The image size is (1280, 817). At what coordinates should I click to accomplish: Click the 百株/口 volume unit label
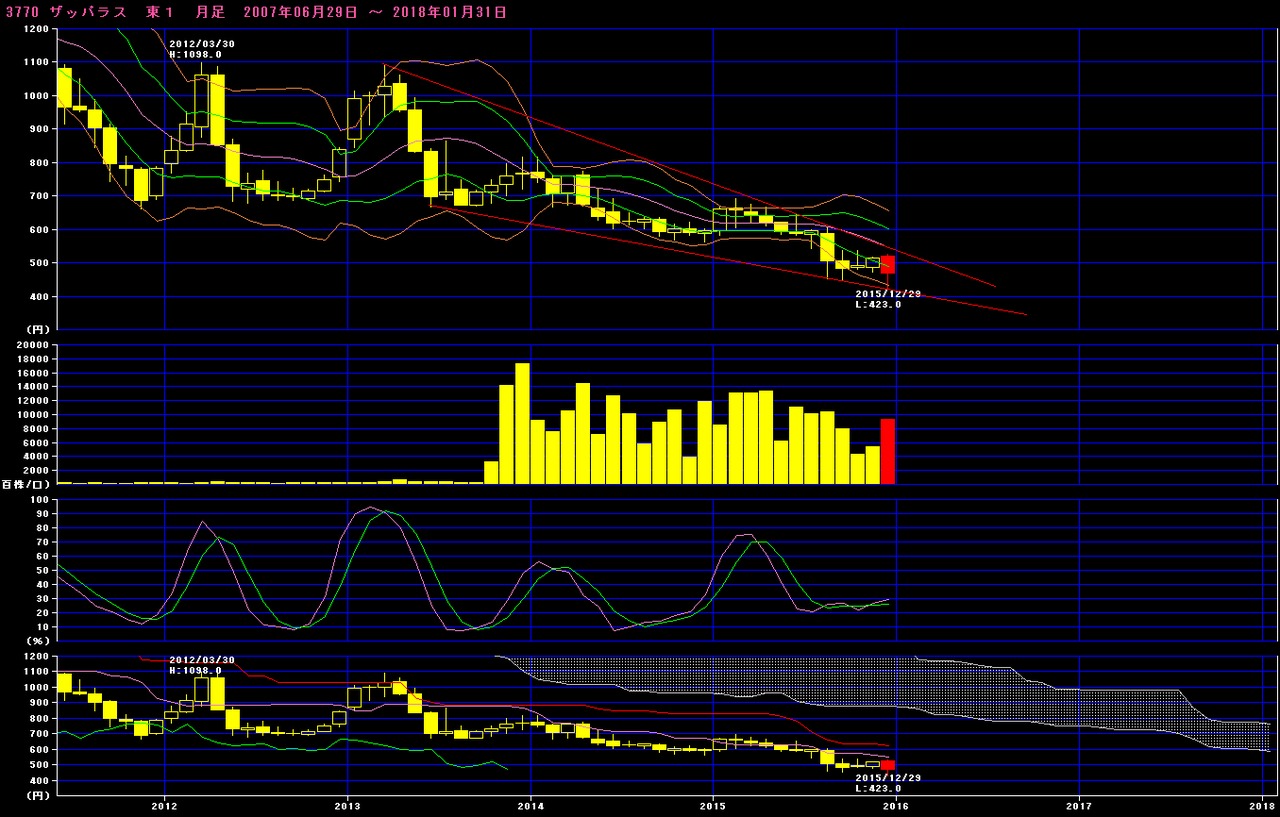point(25,484)
